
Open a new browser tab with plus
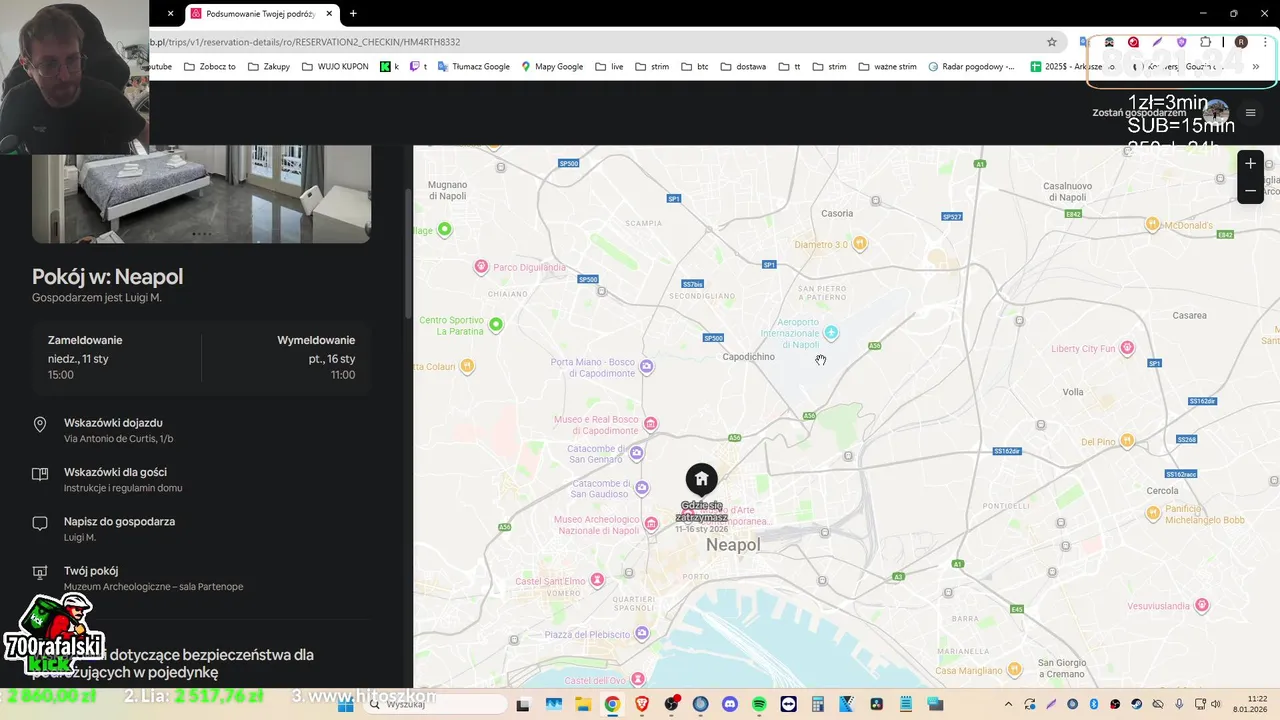coord(353,14)
